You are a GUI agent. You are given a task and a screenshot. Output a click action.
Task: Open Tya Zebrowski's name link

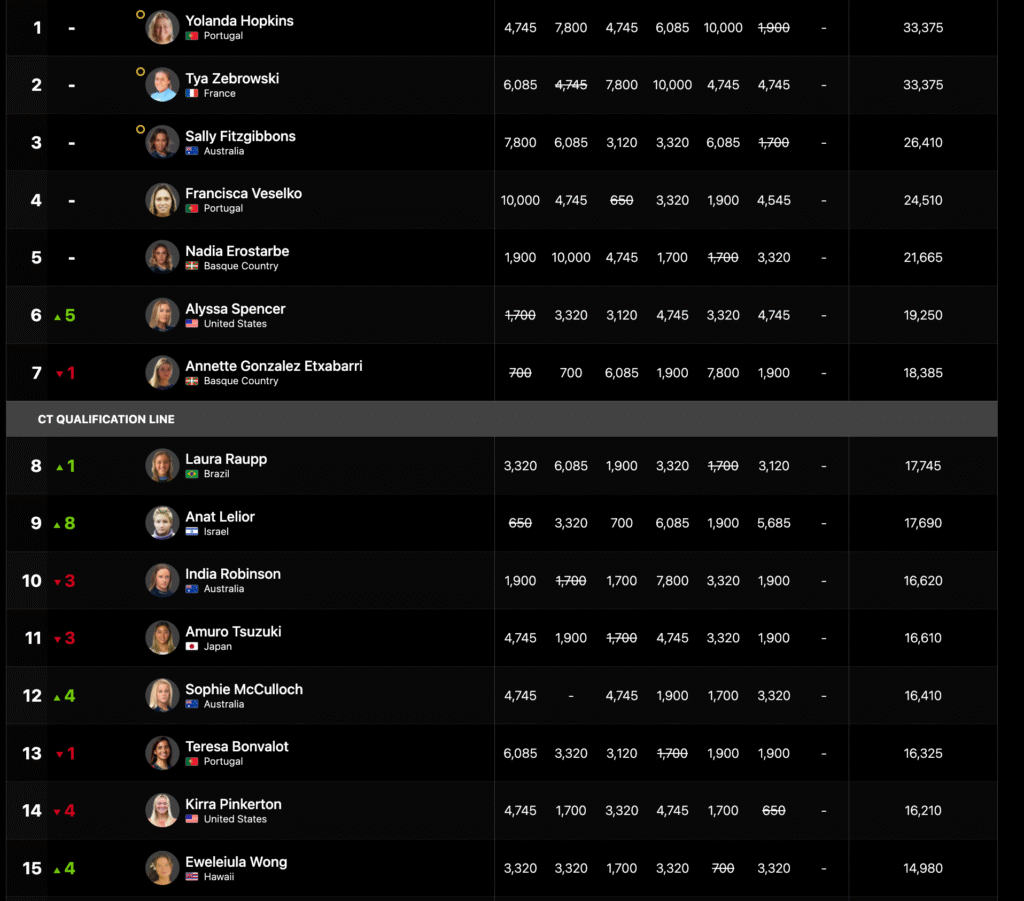click(x=232, y=78)
